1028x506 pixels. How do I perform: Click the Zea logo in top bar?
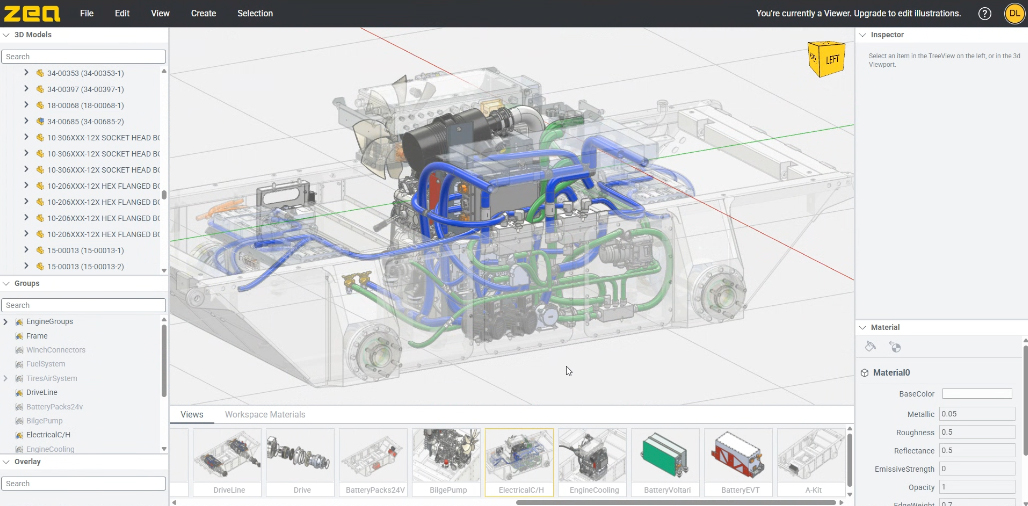(x=32, y=14)
